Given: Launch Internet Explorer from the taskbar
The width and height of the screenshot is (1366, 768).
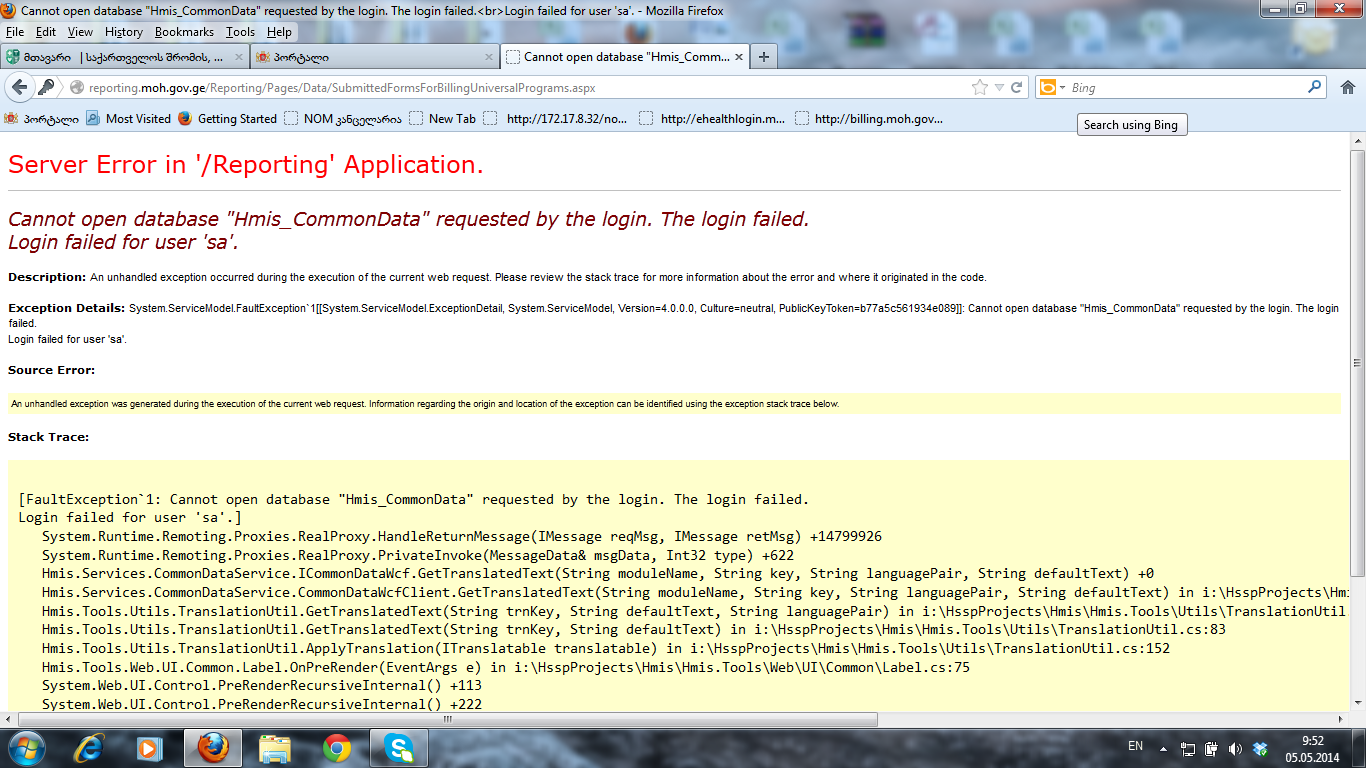Looking at the screenshot, I should (90, 747).
